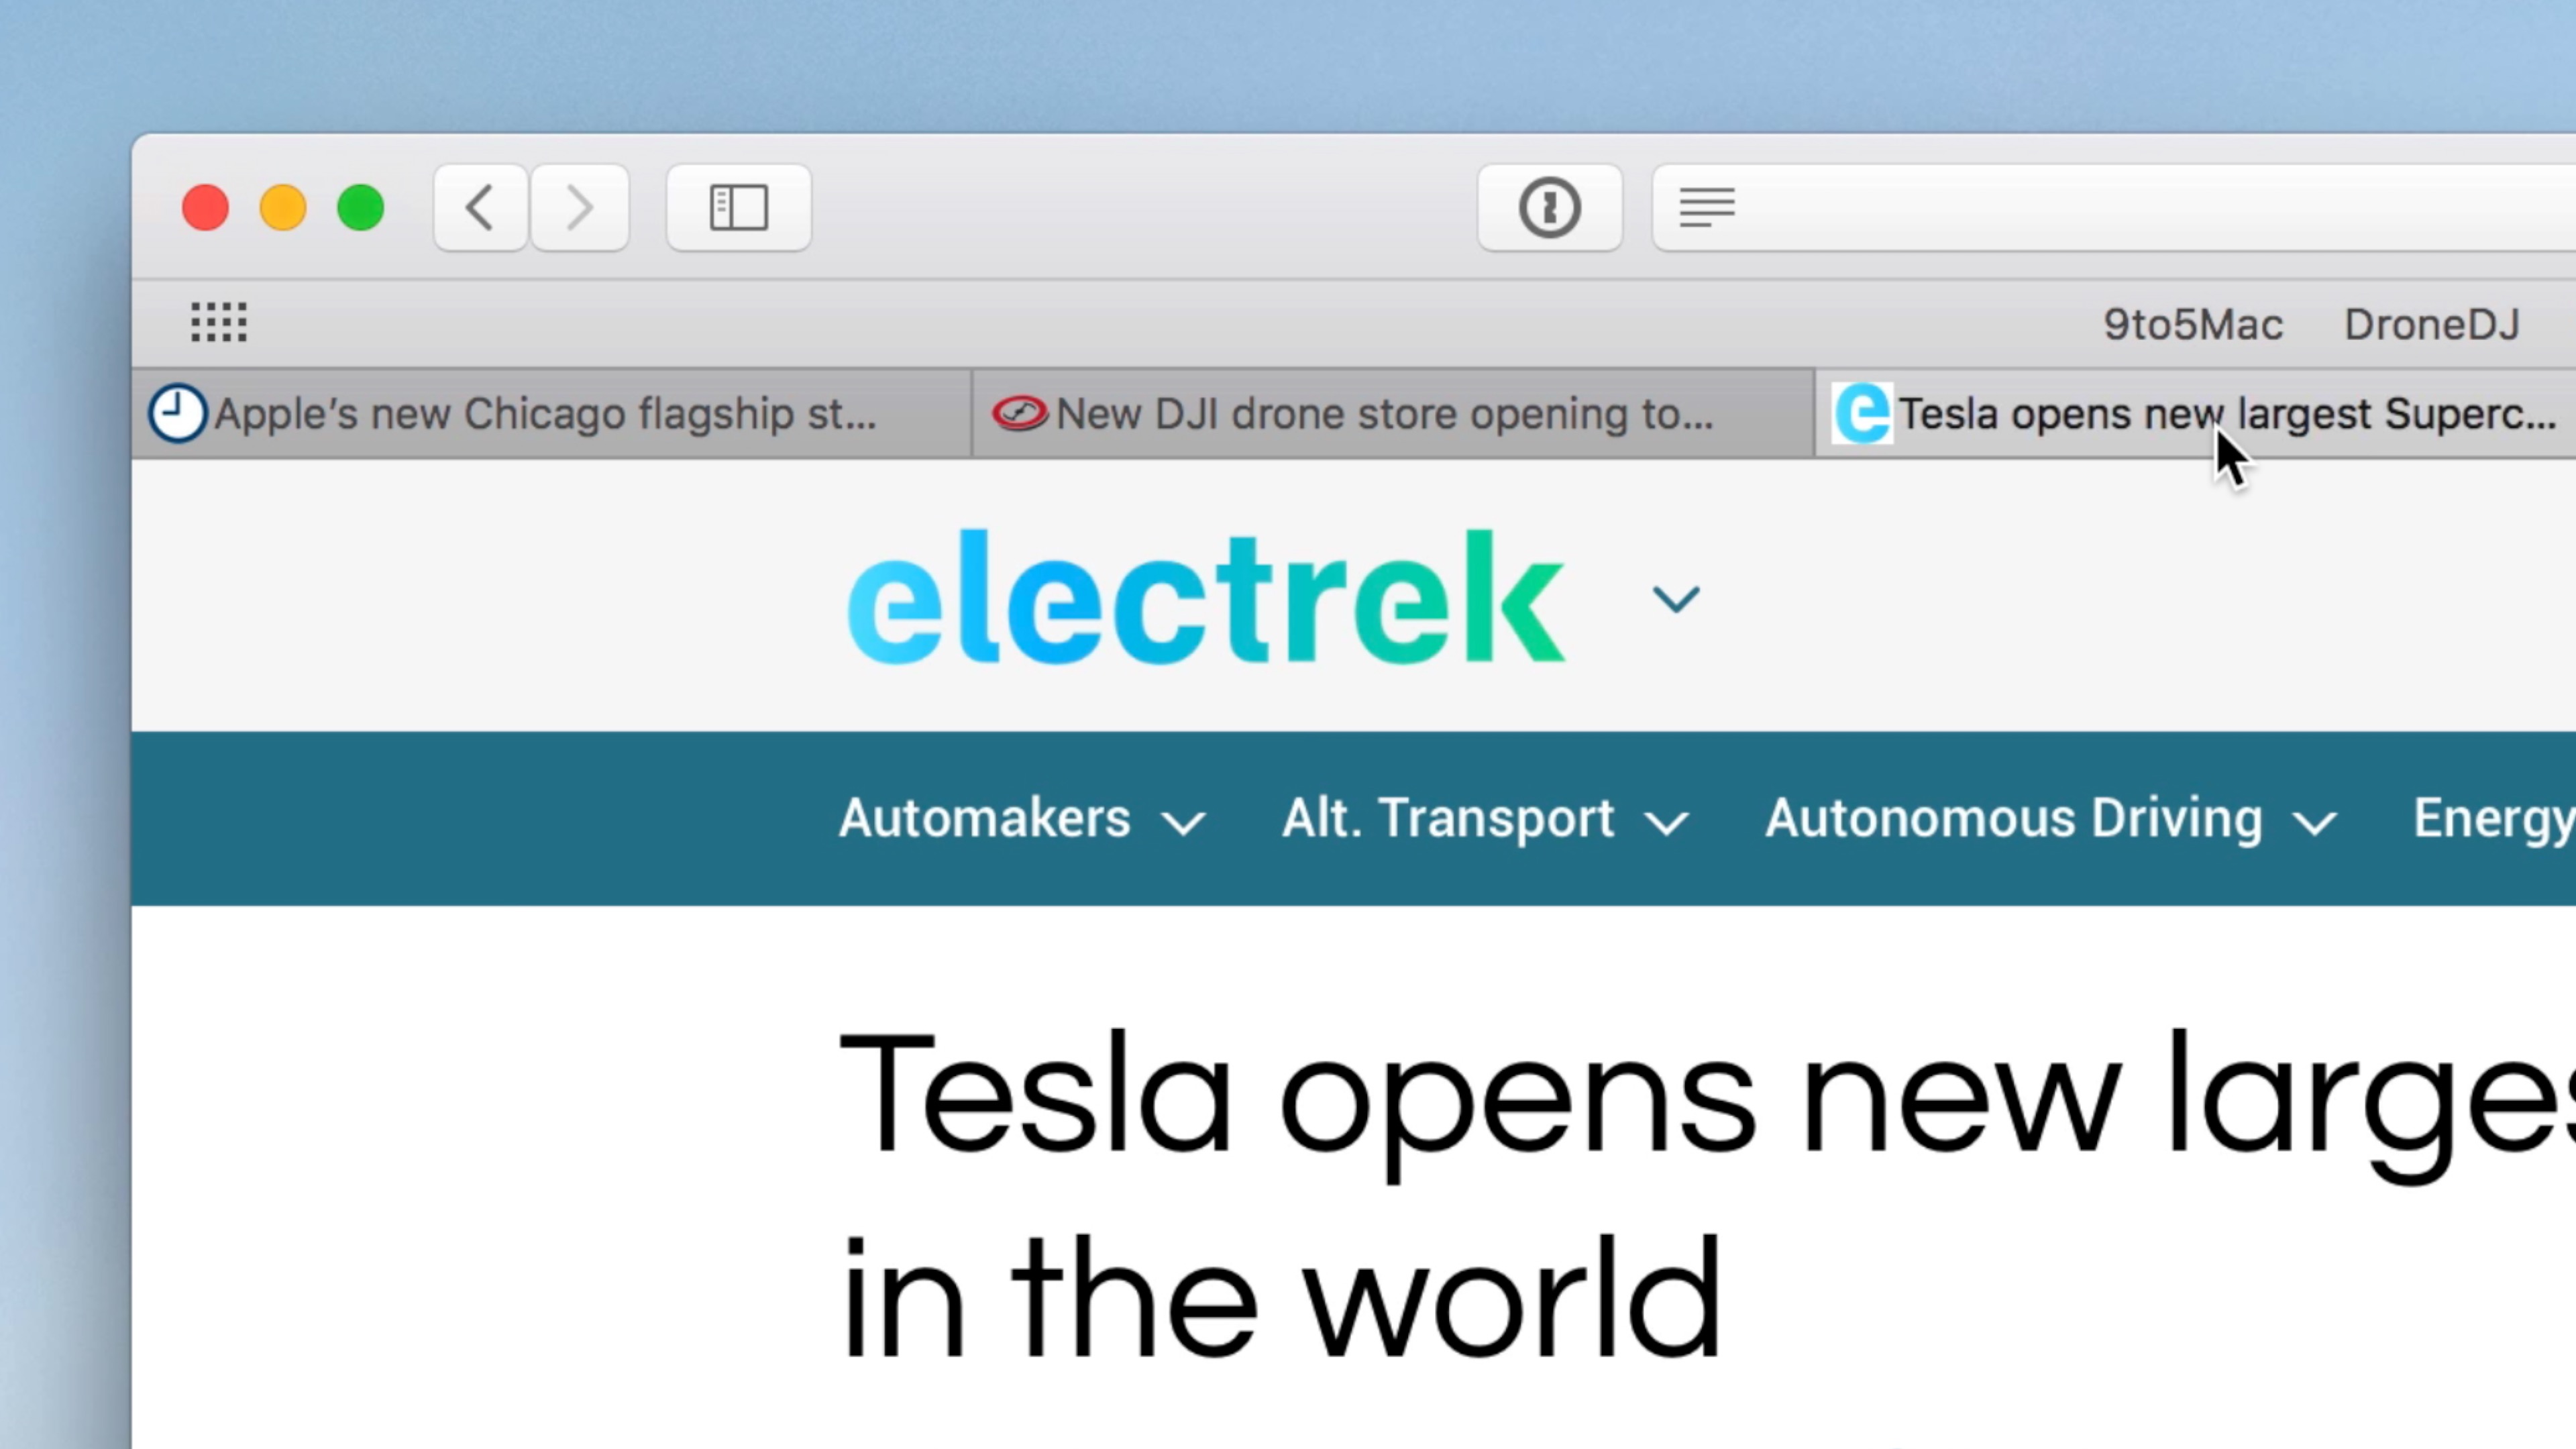This screenshot has height=1449, width=2576.
Task: Toggle the macOS red close button
Action: tap(203, 209)
